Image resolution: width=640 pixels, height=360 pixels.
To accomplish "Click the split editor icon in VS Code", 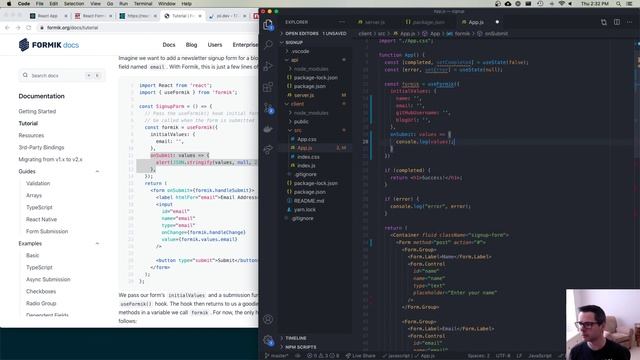I will (x=617, y=22).
